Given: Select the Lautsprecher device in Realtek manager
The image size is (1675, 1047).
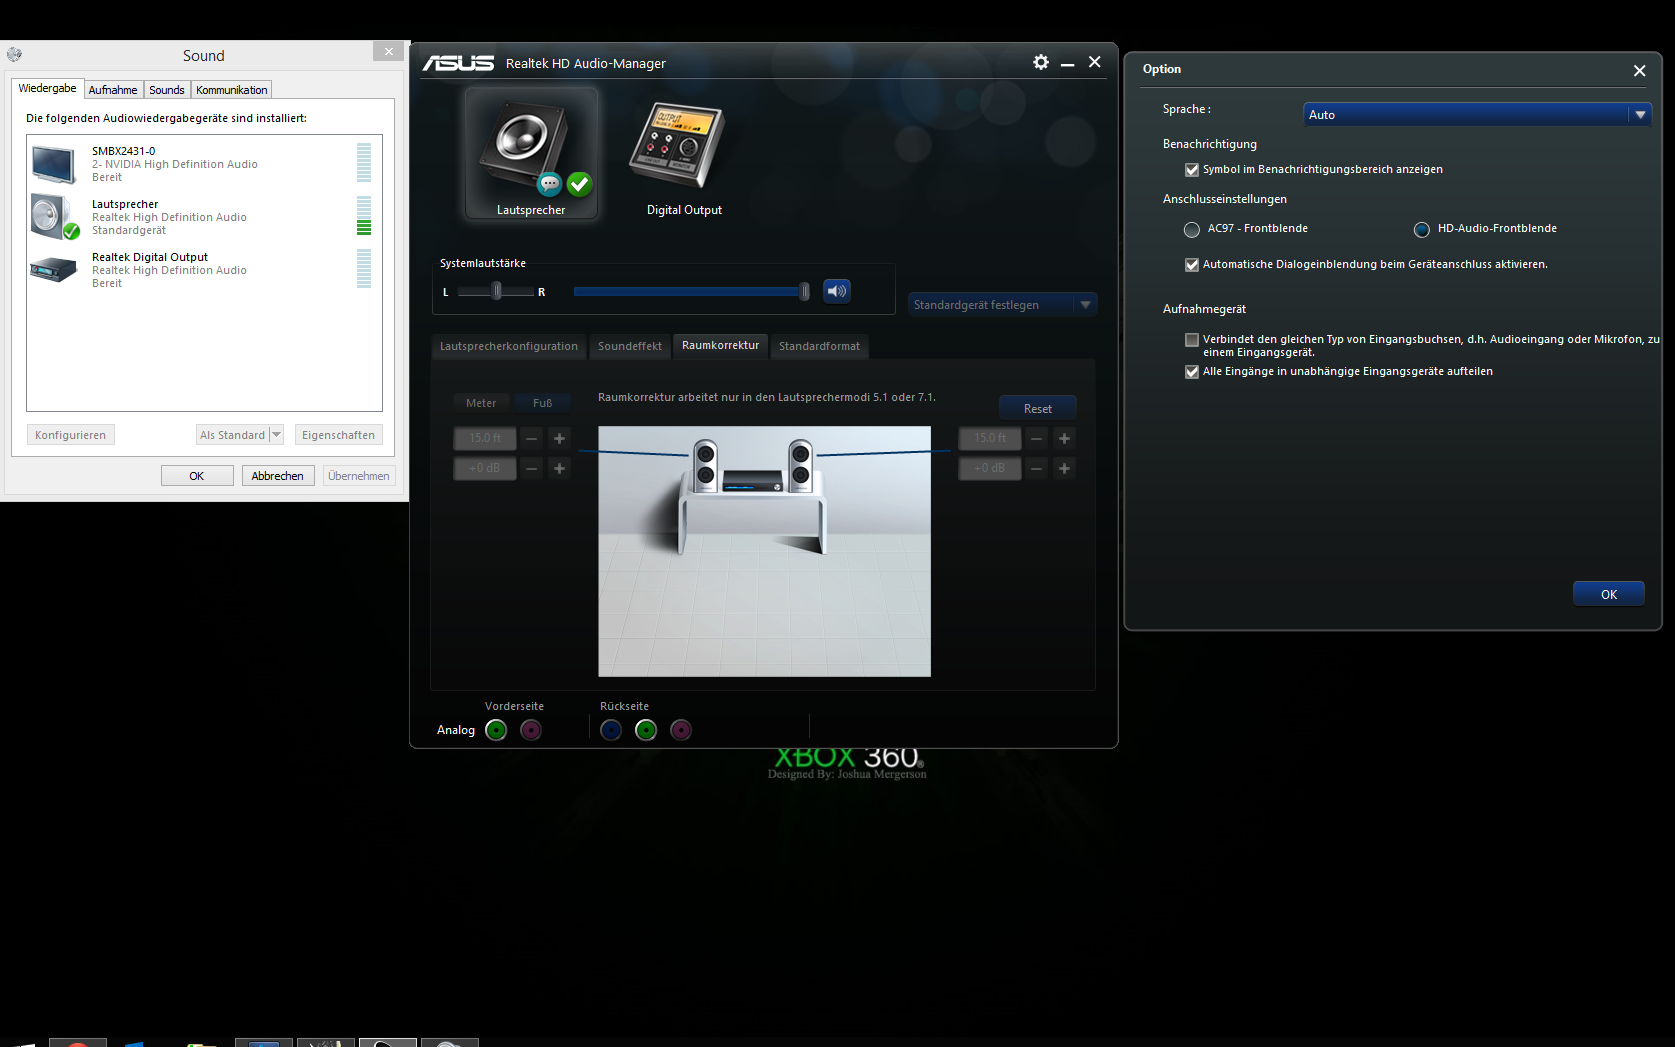Looking at the screenshot, I should (x=531, y=153).
